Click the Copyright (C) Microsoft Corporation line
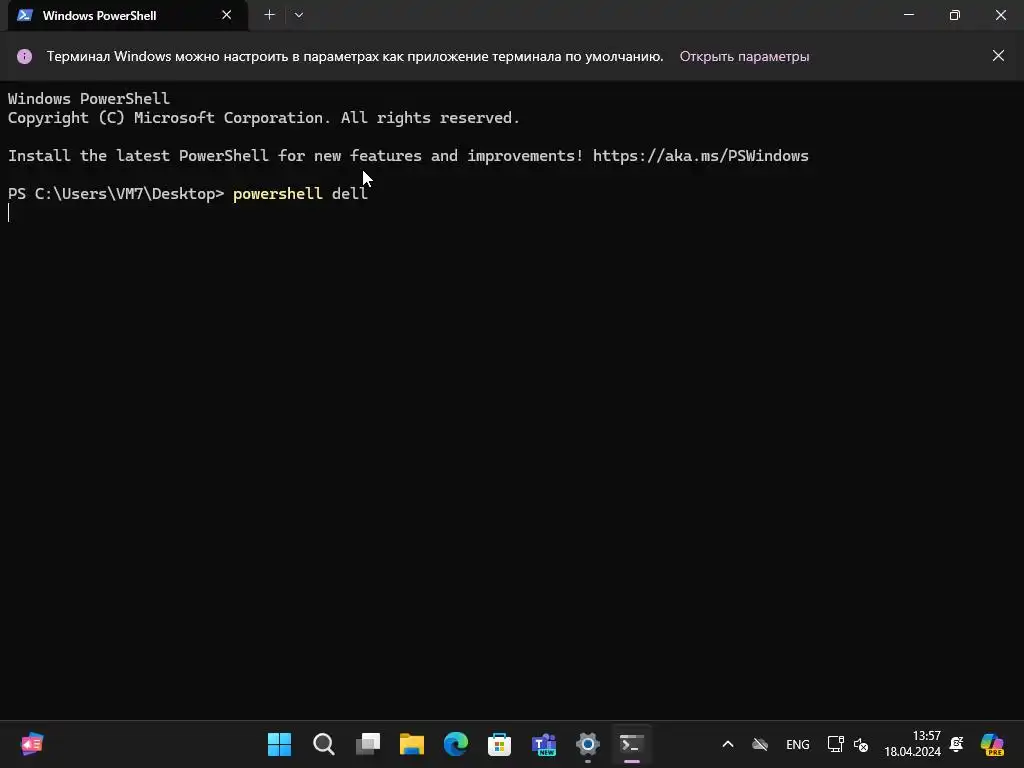 [264, 118]
